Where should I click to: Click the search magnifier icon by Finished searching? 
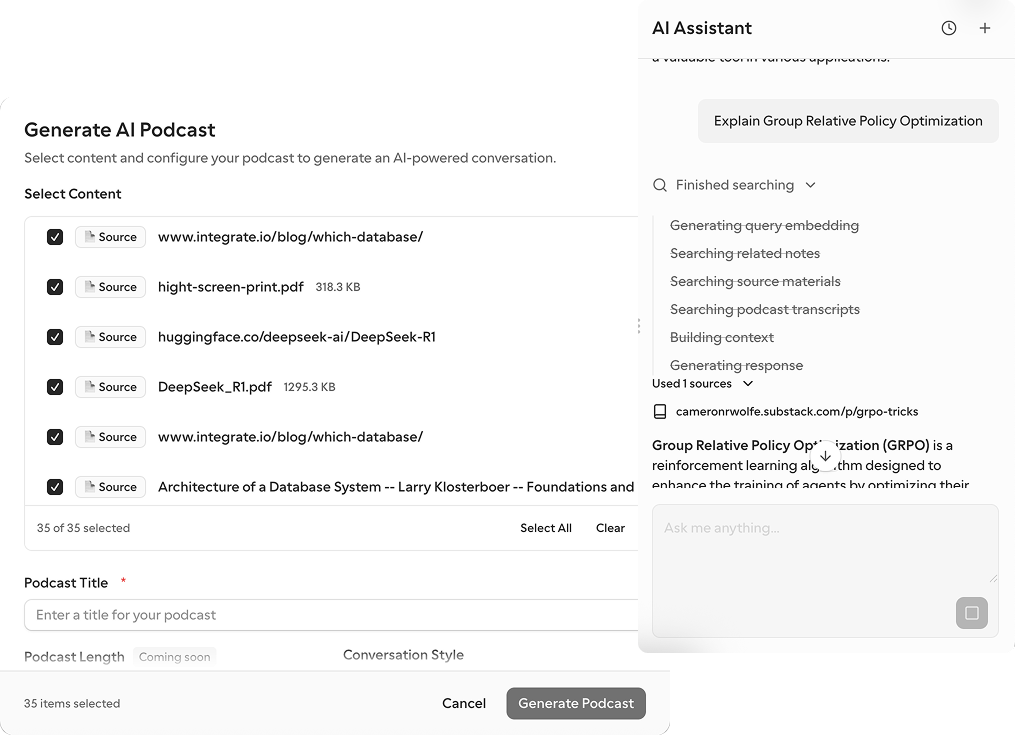click(x=660, y=185)
